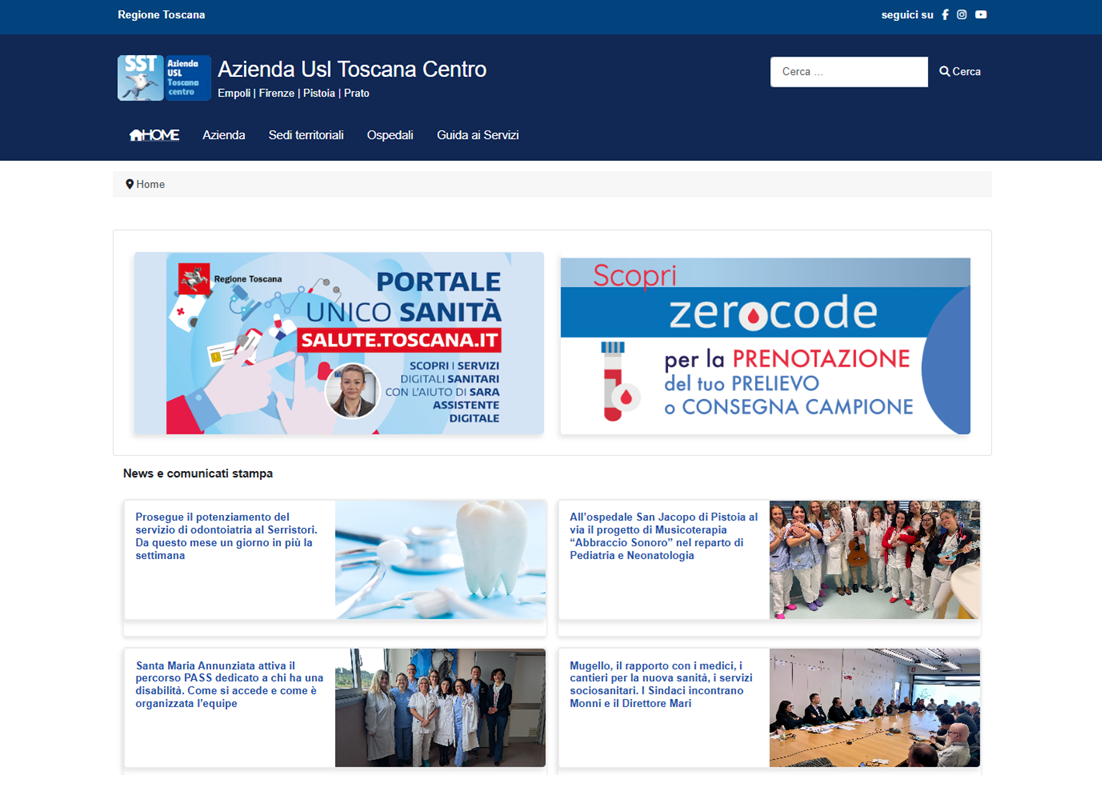Screen dimensions: 1102x802
Task: Click the Mugello meeting news photo
Action: point(874,707)
